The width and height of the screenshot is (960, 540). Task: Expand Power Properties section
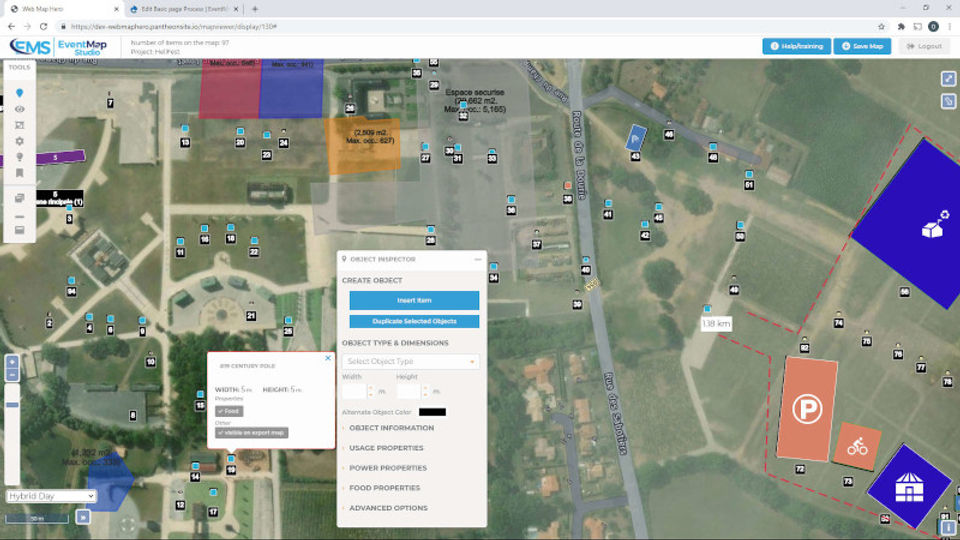388,468
